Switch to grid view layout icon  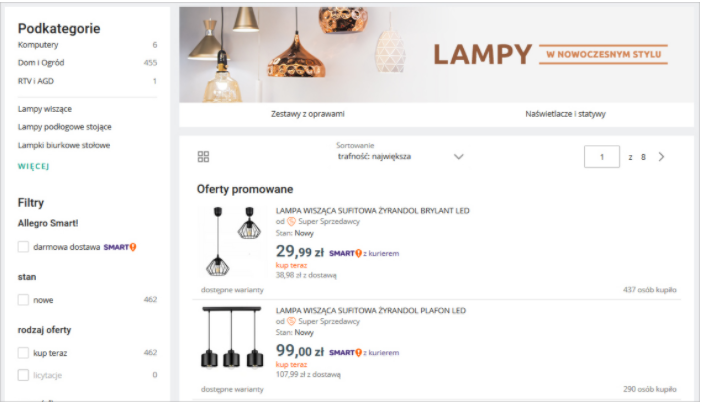(204, 157)
